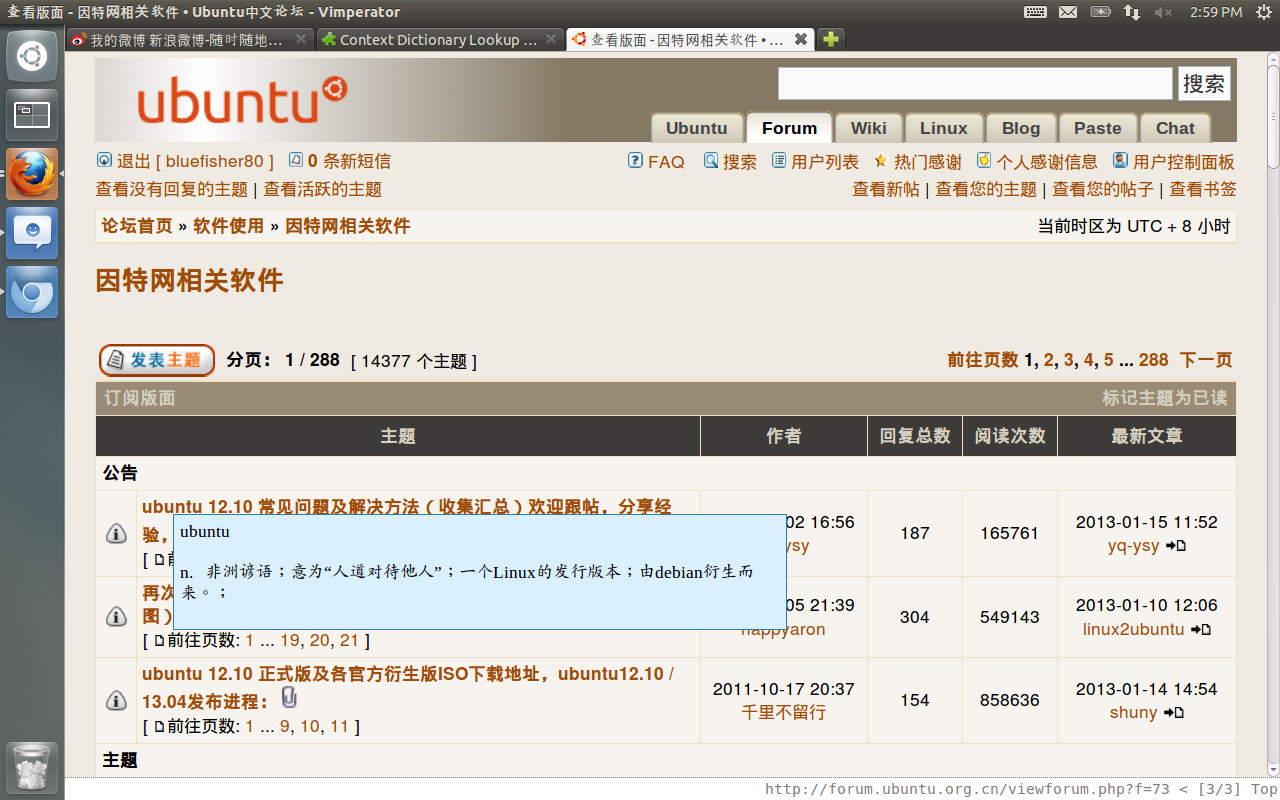The width and height of the screenshot is (1280, 800).
Task: Open the Blog navigation tab
Action: coord(1021,128)
